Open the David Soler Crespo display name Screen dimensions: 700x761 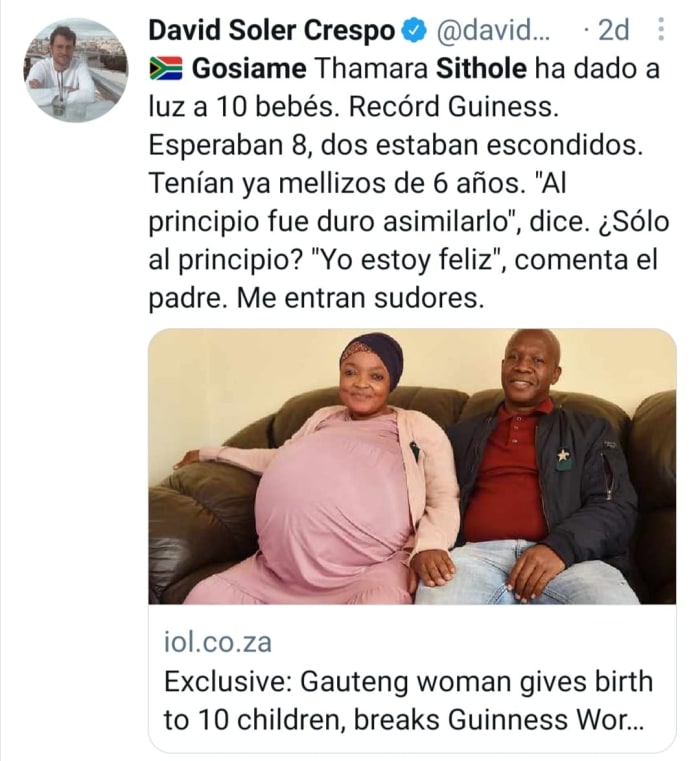coord(271,33)
